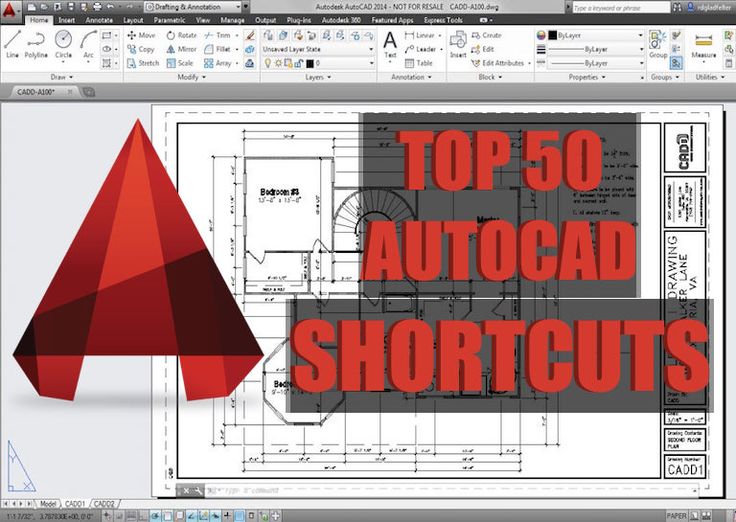Open the ByLayer lineweight dropdown
This screenshot has width=736, height=522.
597,49
